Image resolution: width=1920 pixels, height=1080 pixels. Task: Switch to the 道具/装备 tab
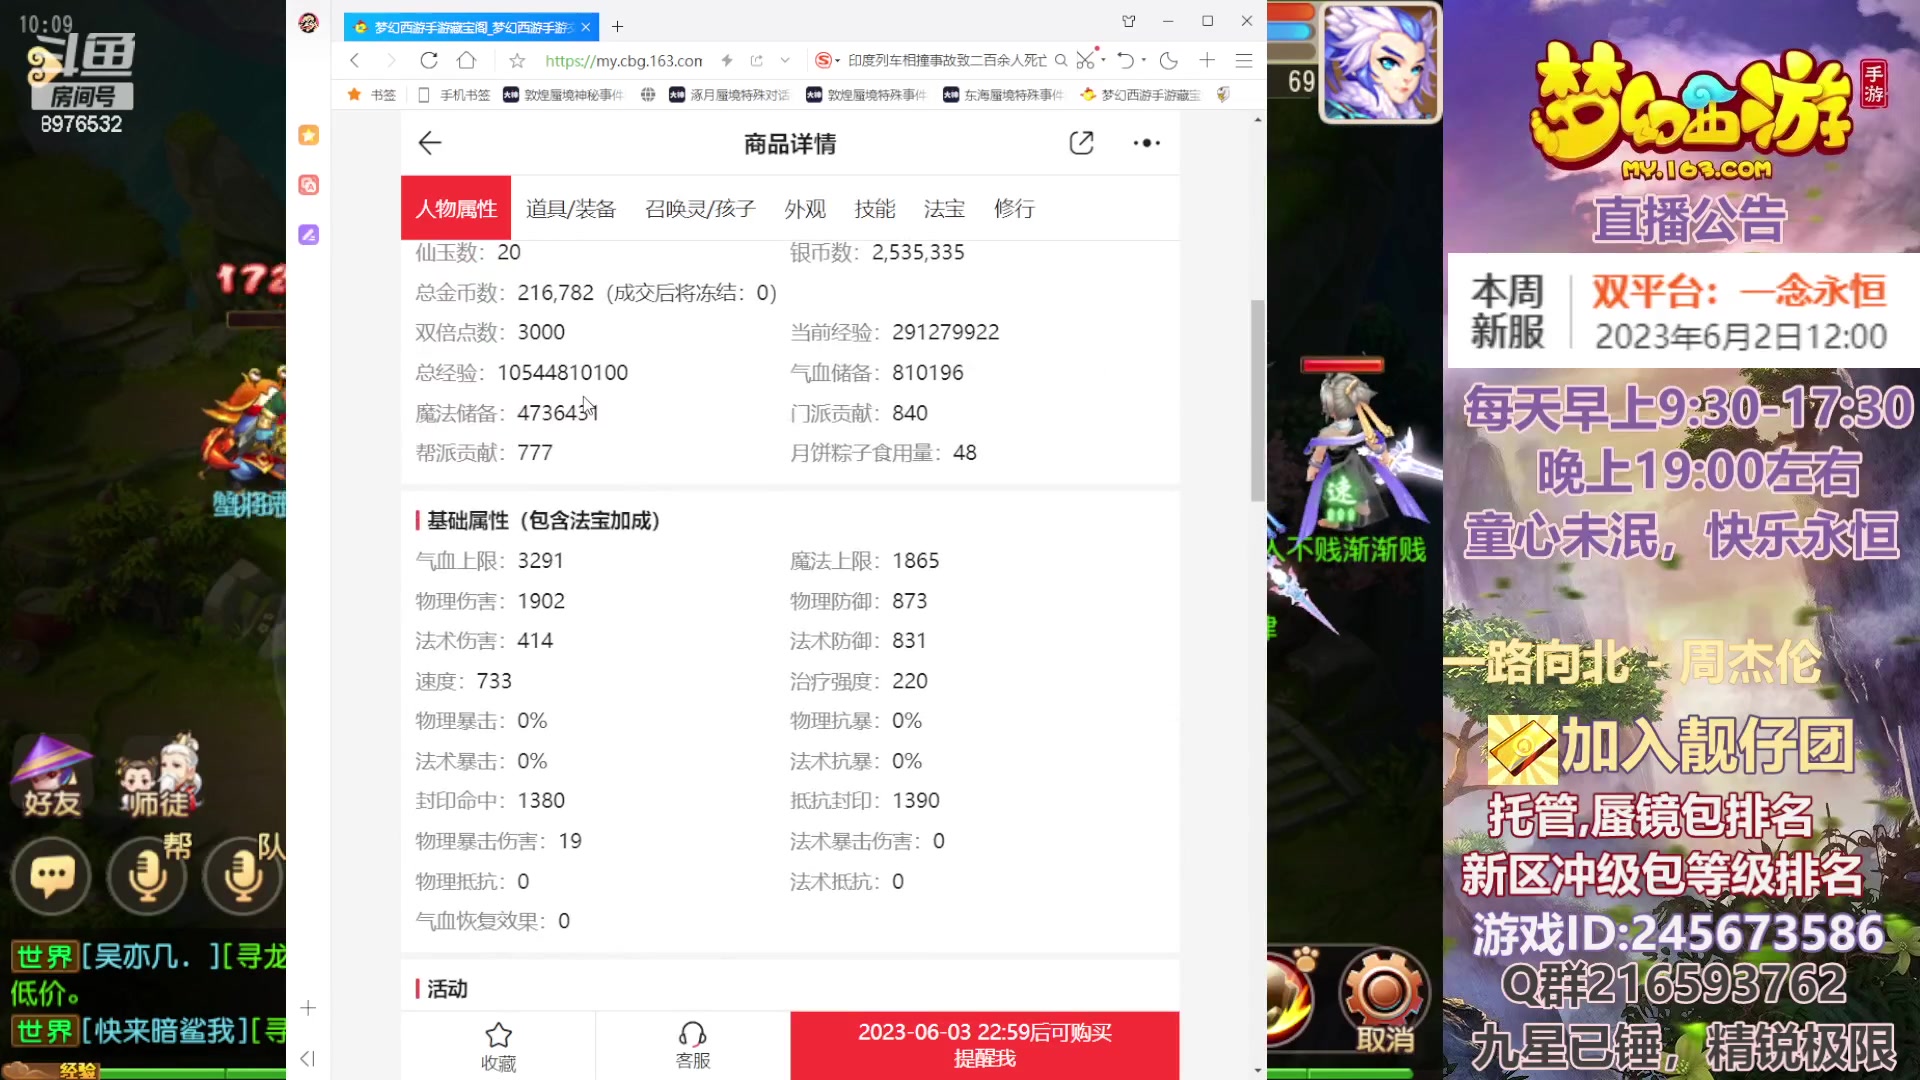pos(571,209)
